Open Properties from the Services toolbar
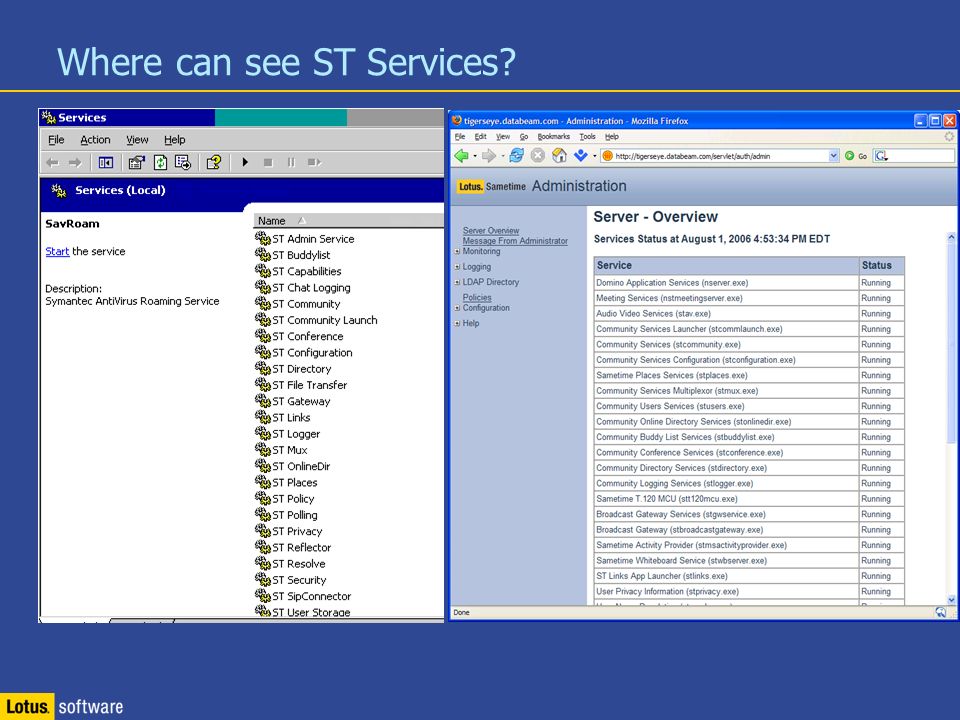The image size is (960, 720). coord(137,162)
